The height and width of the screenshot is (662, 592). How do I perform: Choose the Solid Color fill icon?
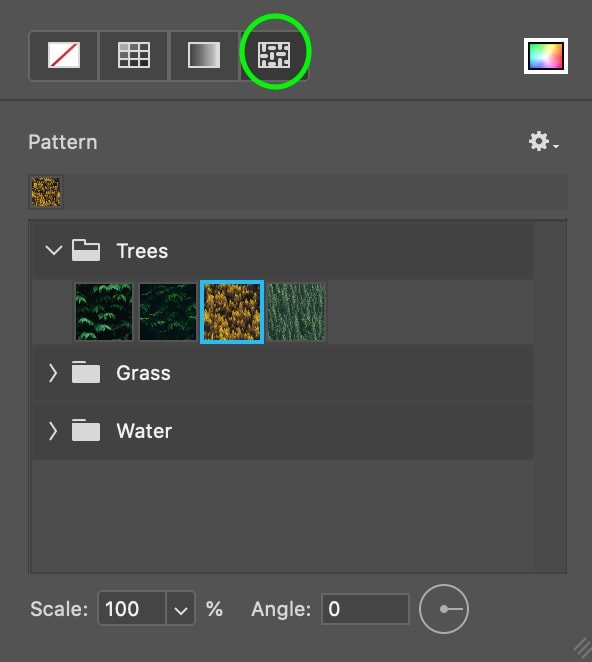(x=133, y=55)
